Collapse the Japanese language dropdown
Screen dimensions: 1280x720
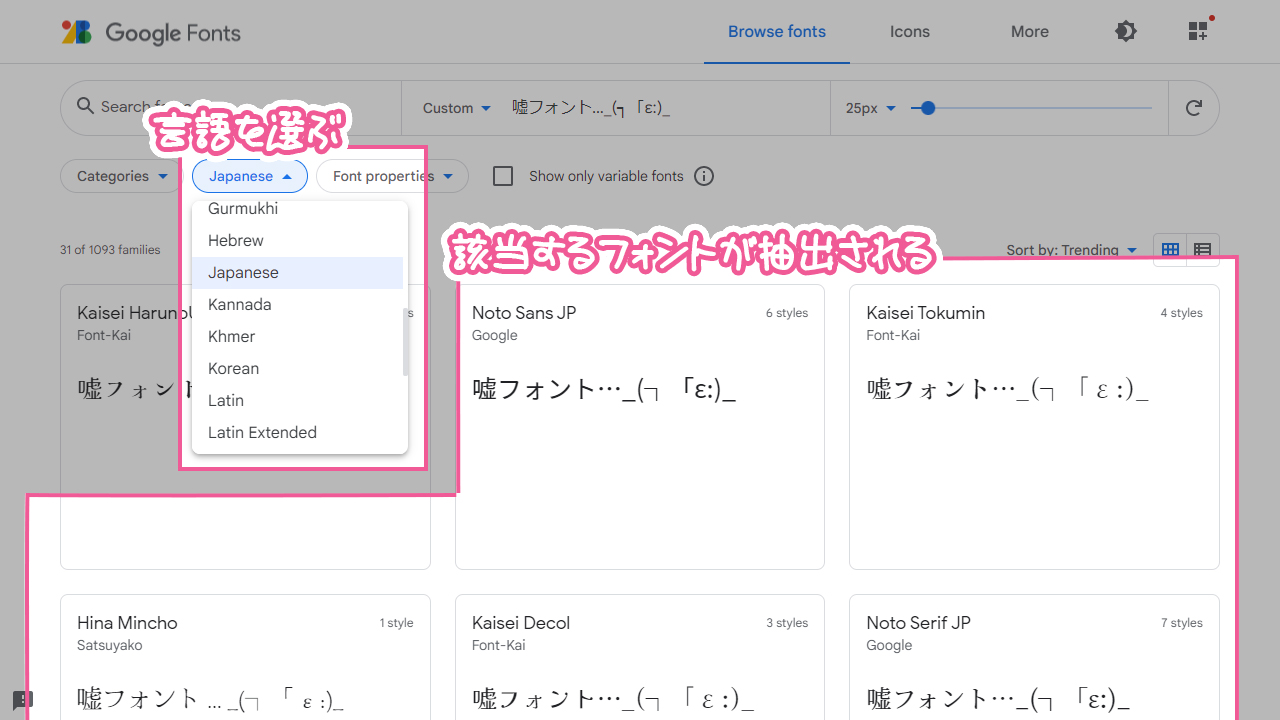click(250, 176)
